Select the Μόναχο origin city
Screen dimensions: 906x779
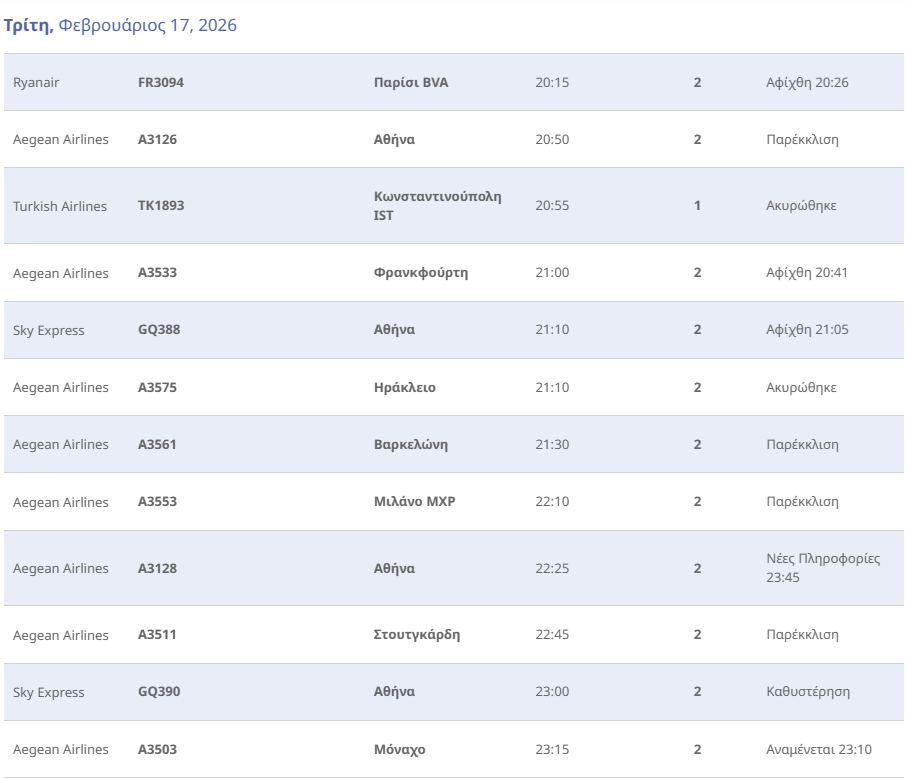400,749
